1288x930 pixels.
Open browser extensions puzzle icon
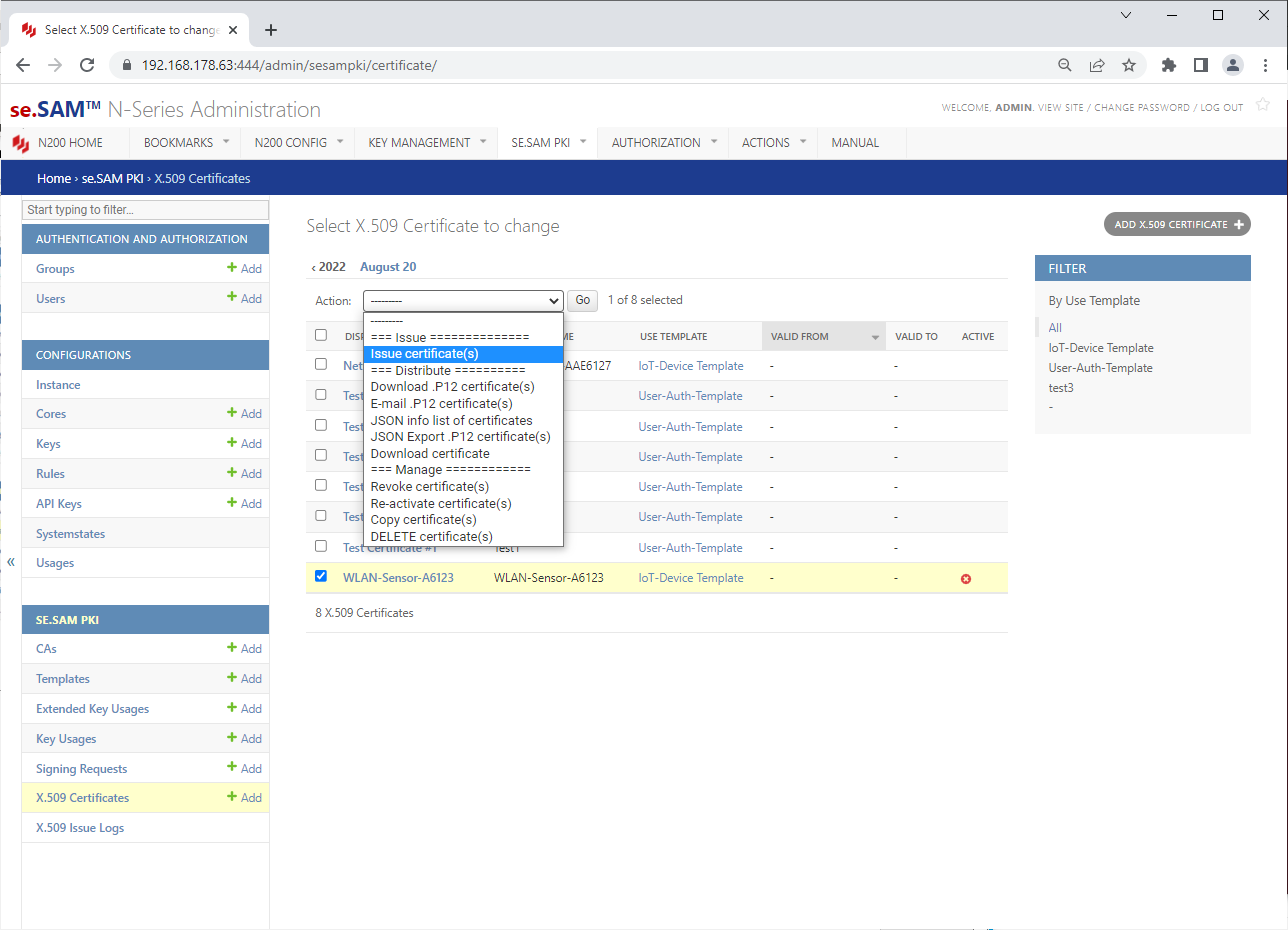1169,65
